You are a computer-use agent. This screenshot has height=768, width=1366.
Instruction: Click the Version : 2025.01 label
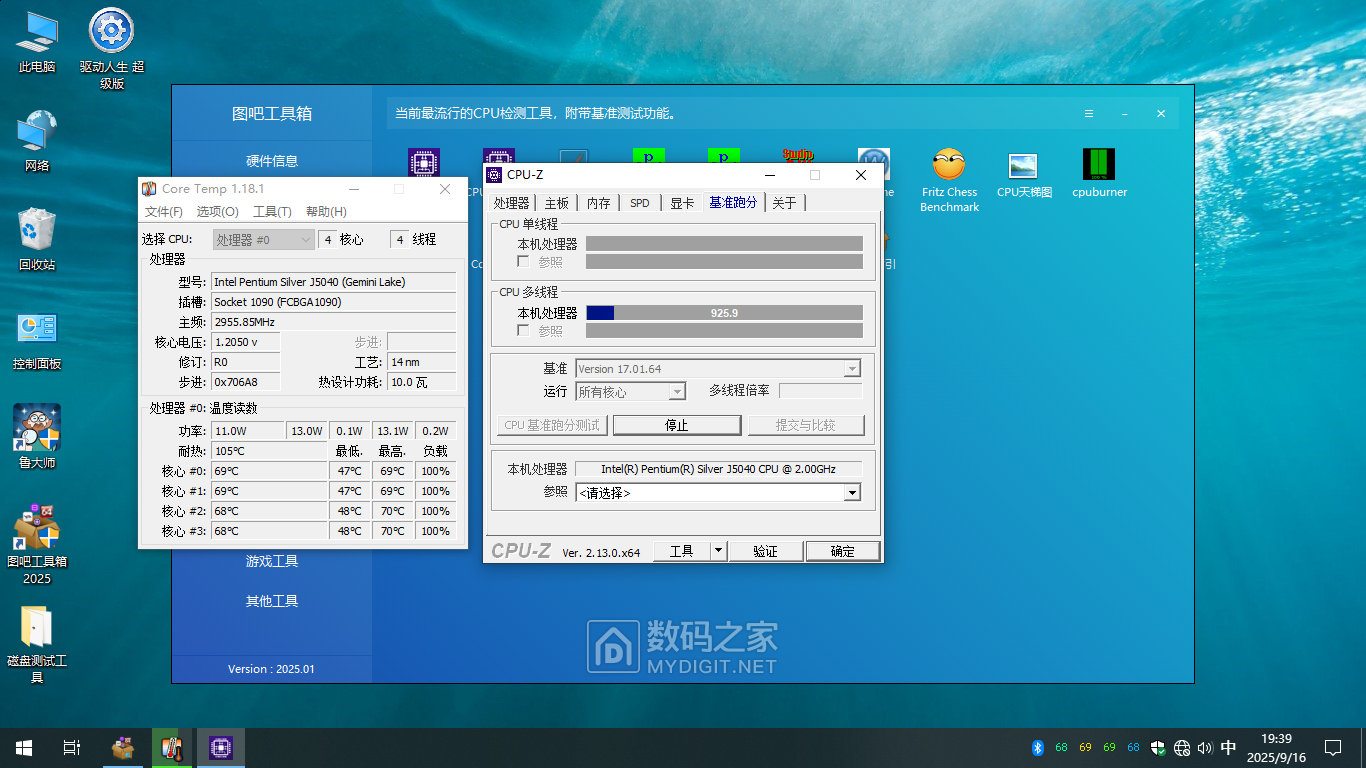pyautogui.click(x=271, y=669)
